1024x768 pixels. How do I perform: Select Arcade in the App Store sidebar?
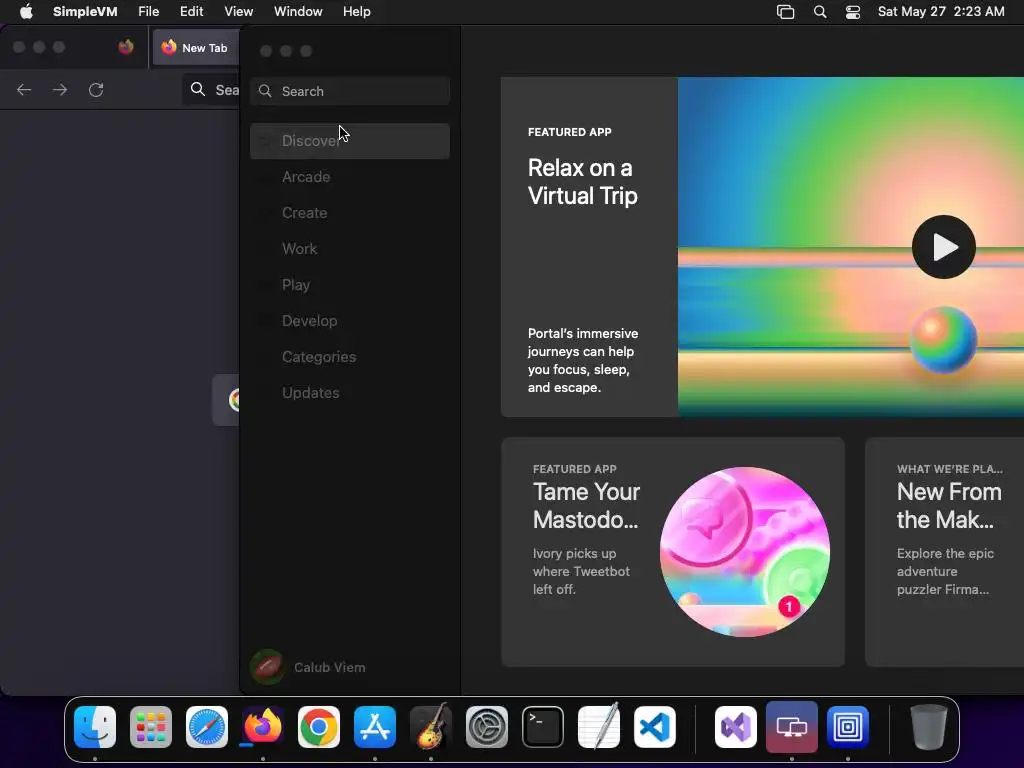click(x=350, y=177)
